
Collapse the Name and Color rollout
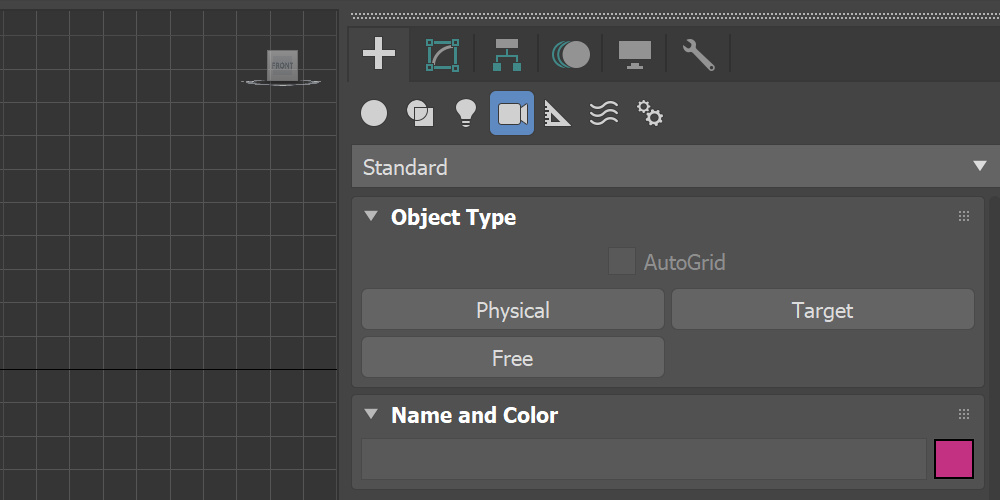tap(371, 414)
